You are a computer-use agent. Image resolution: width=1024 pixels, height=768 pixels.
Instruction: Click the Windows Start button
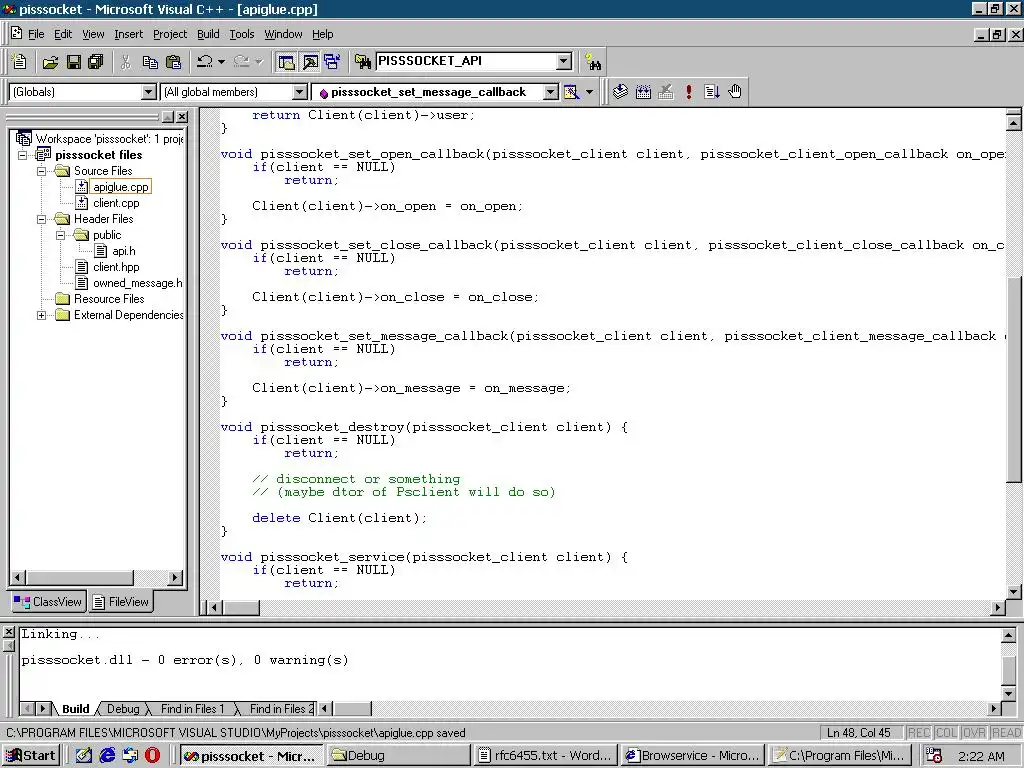point(31,756)
